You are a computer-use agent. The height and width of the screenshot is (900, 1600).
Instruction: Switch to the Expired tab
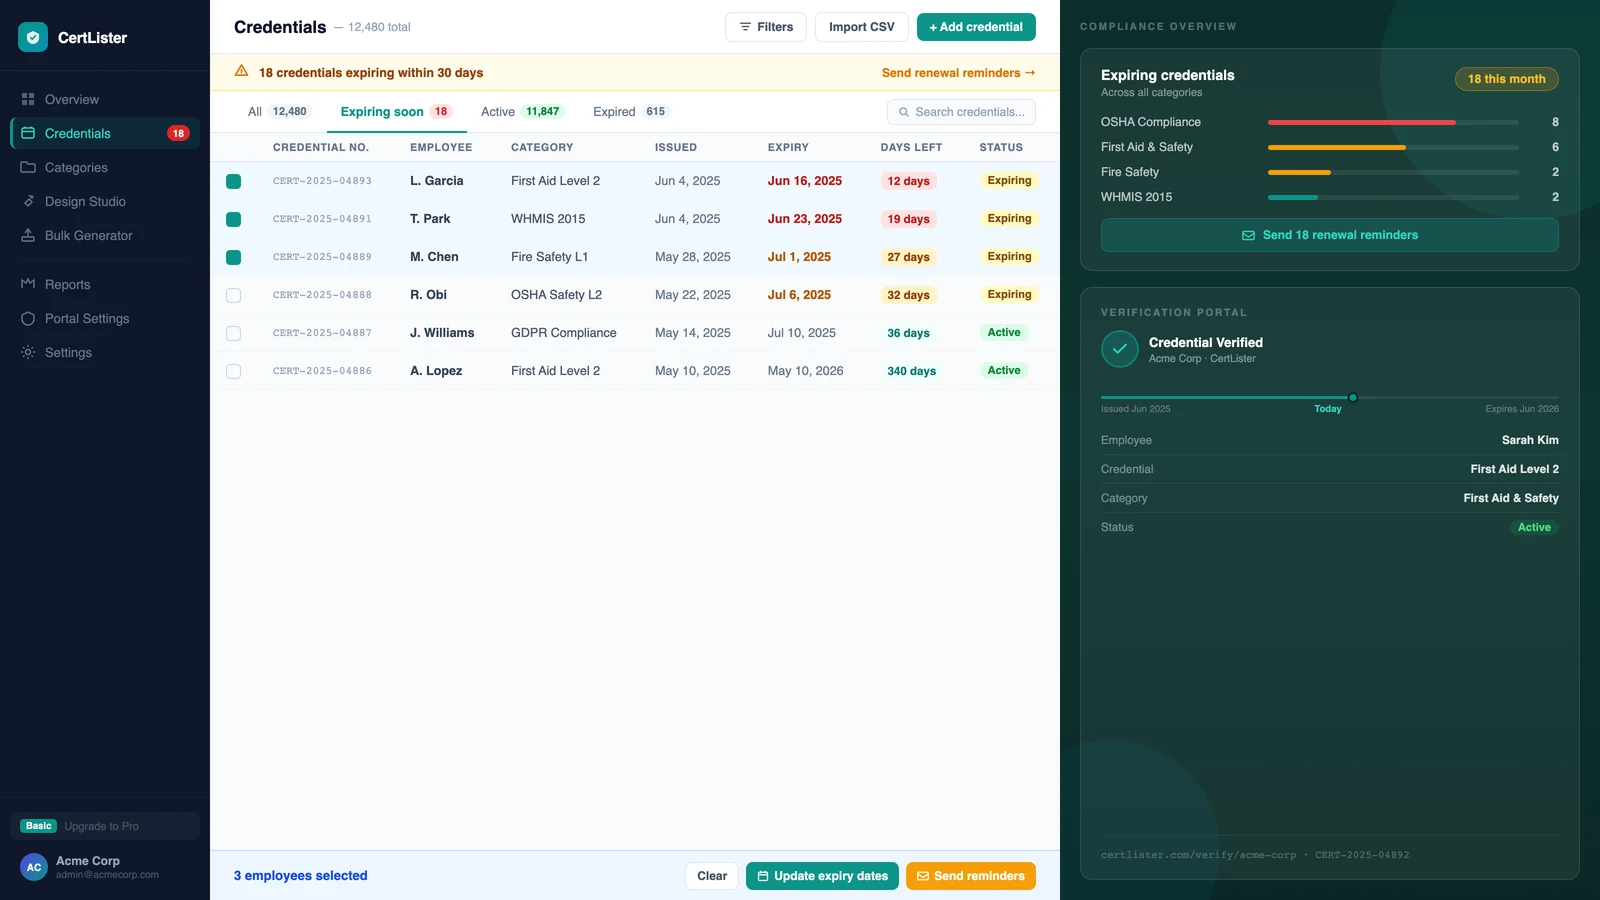[629, 112]
